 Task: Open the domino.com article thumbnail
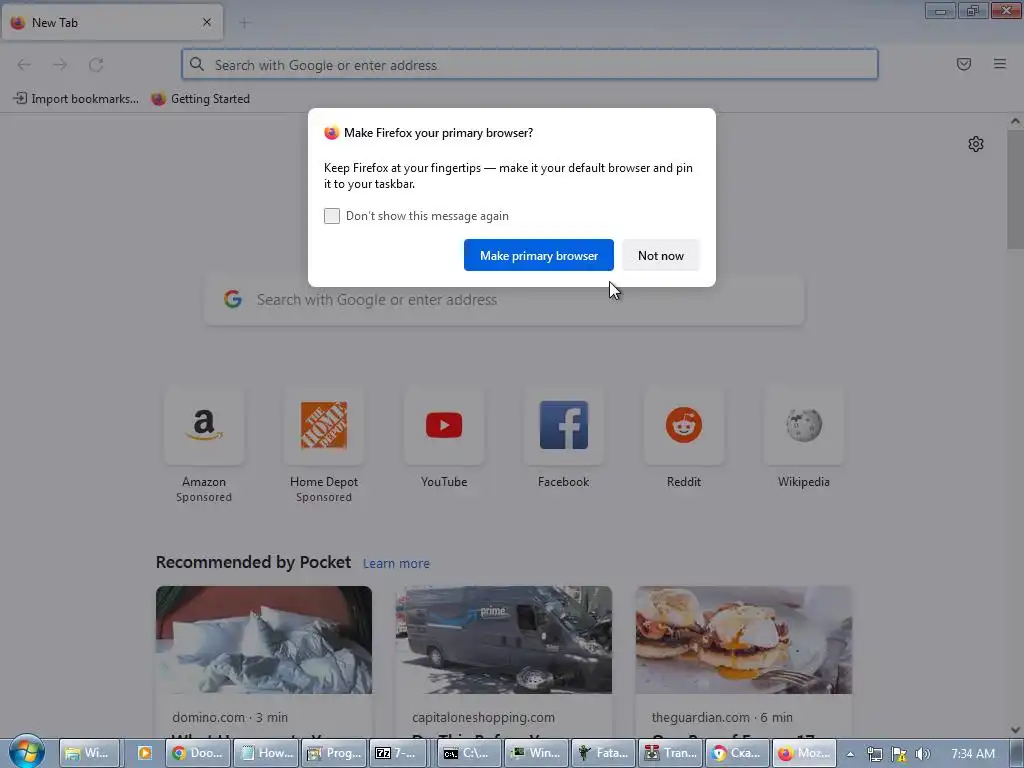[264, 640]
